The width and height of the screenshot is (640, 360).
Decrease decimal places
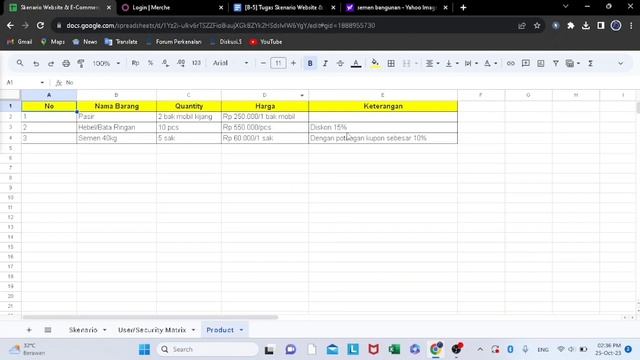[x=165, y=63]
